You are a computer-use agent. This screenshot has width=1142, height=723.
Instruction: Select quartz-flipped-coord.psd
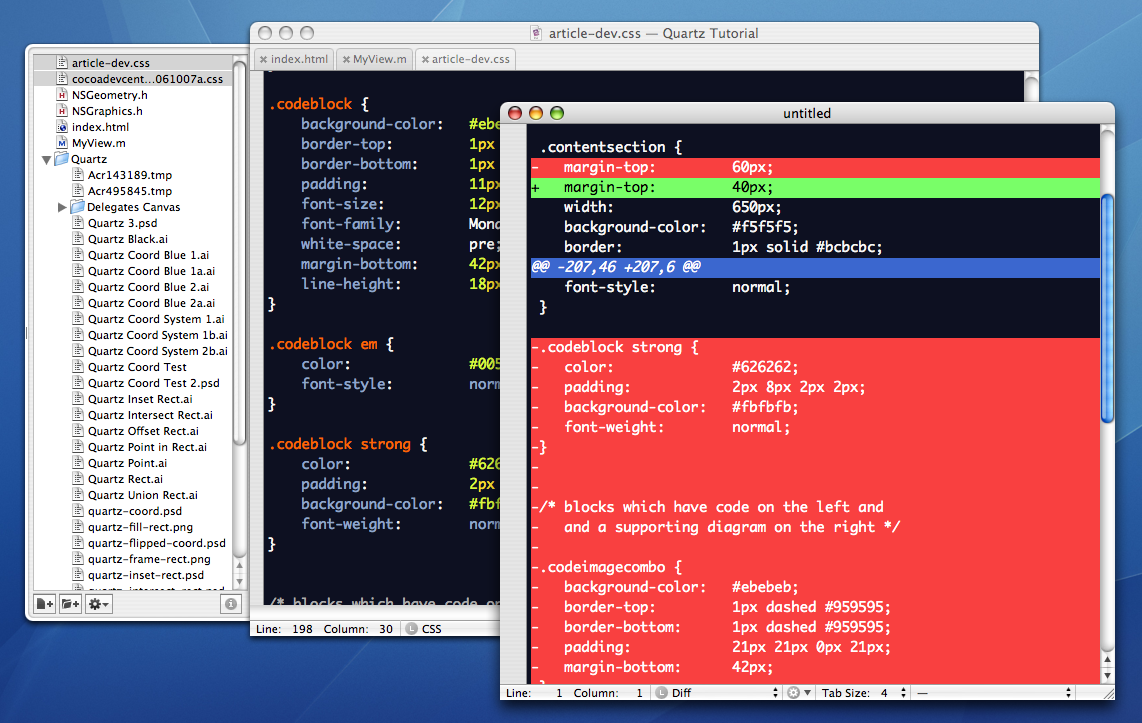pos(157,544)
